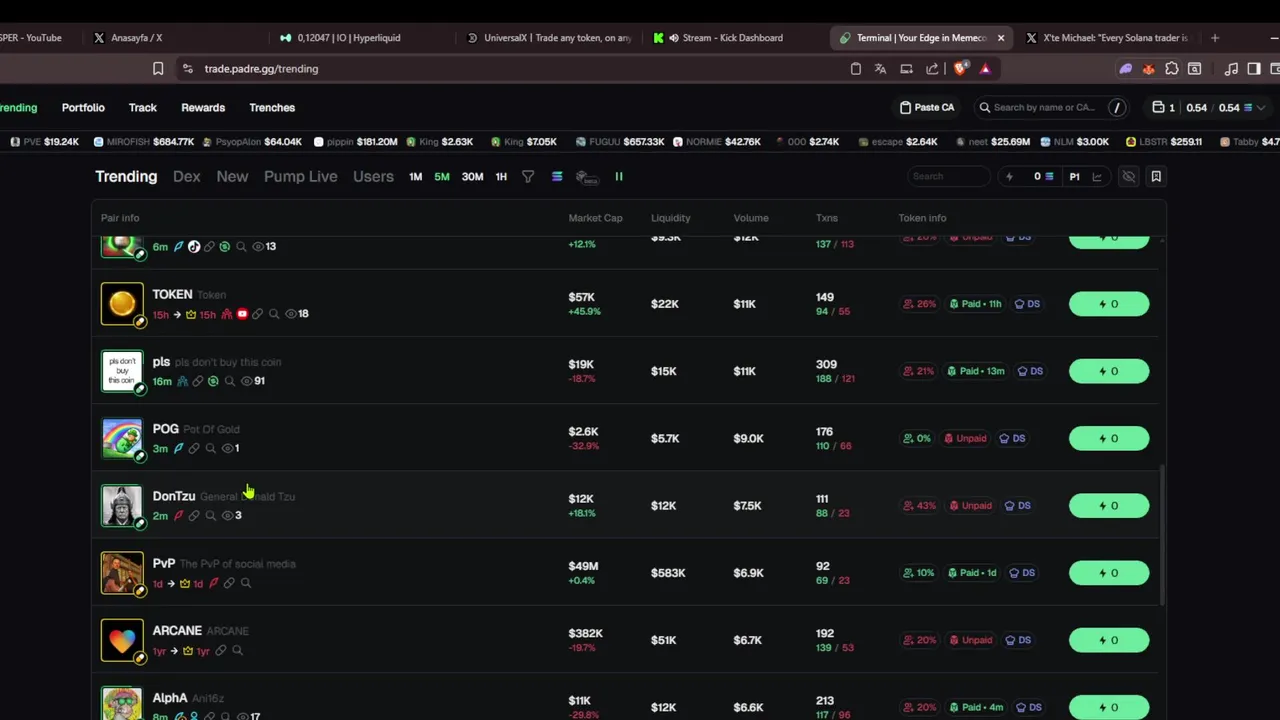Click the magnifier icon on POG row
Image resolution: width=1280 pixels, height=720 pixels.
click(x=210, y=448)
